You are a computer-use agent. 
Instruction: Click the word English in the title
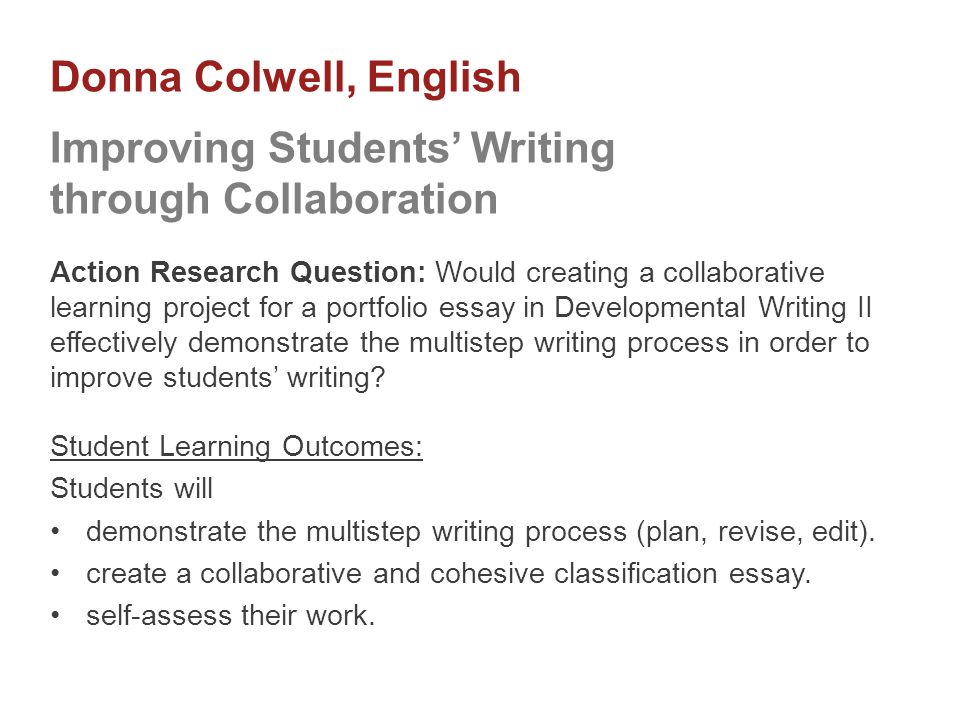pos(444,79)
